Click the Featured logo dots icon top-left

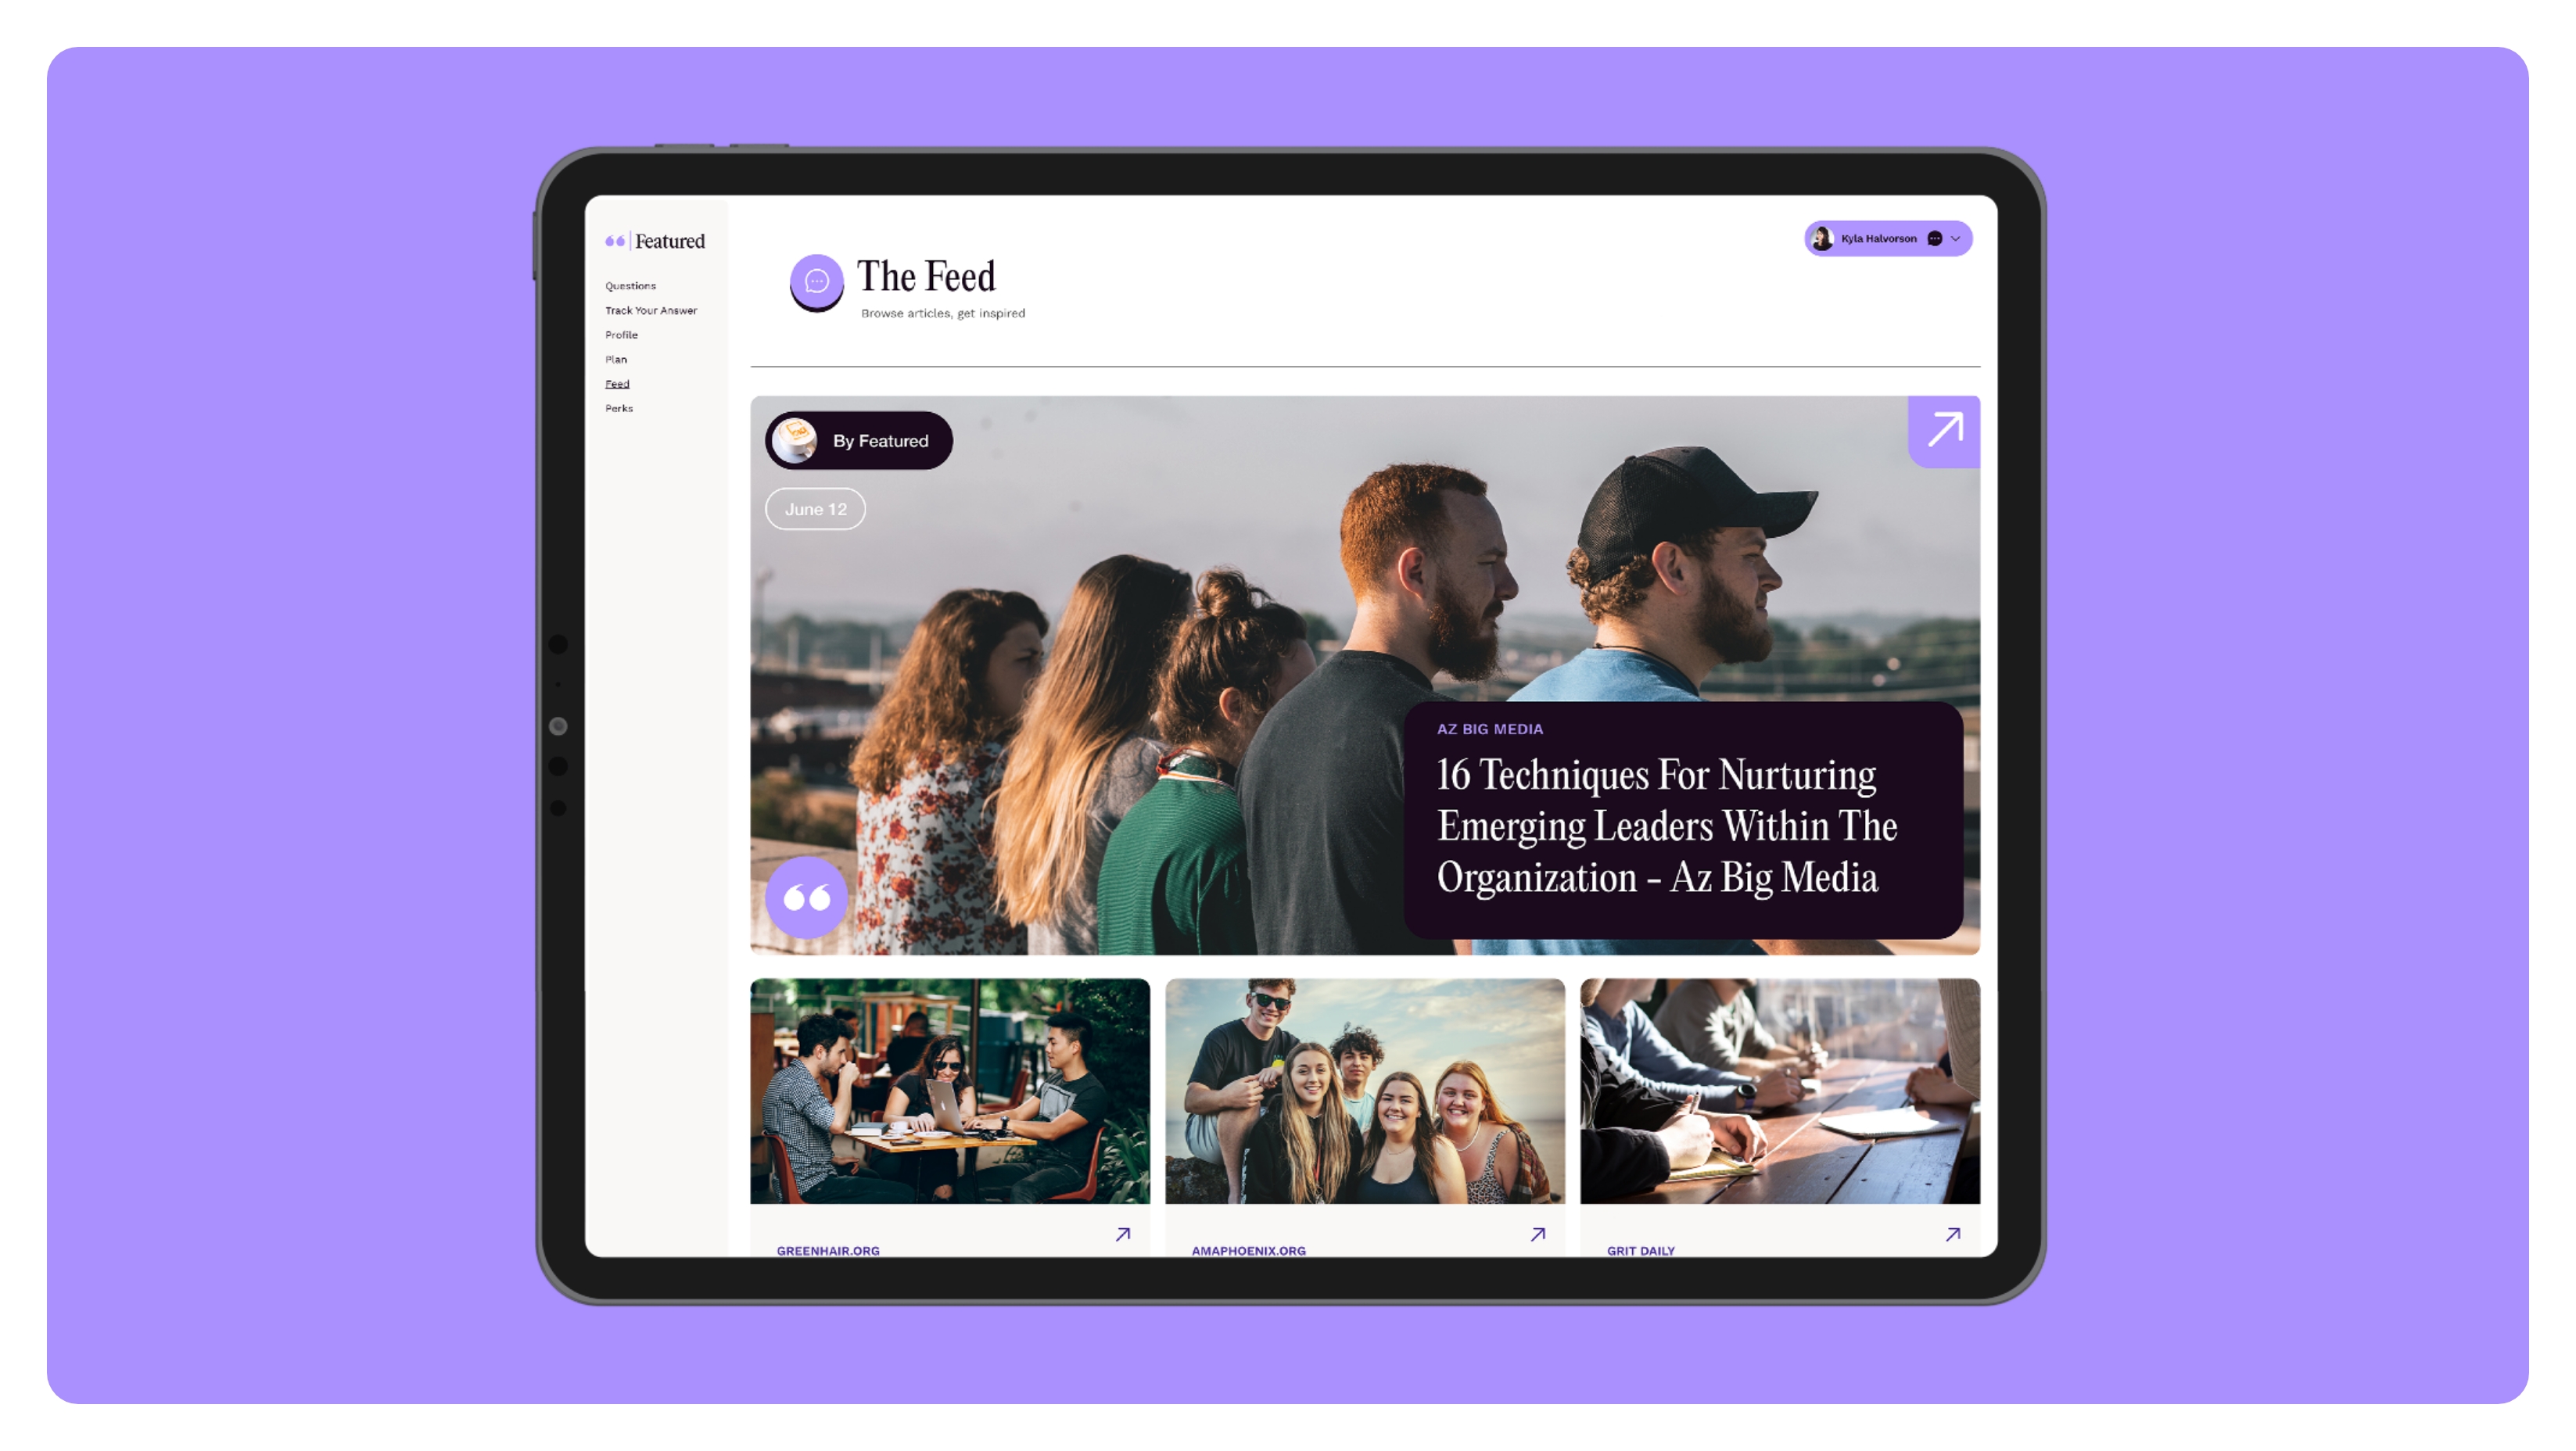614,239
